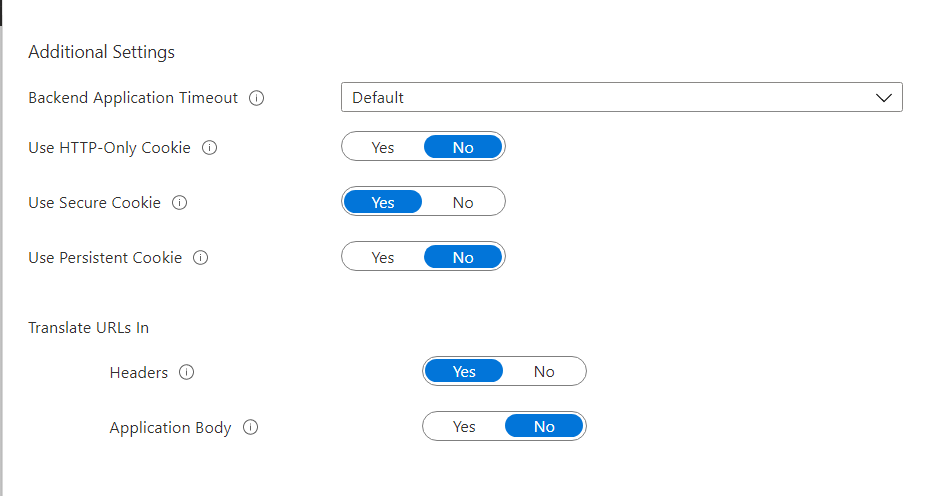Click info icon next to Use Secure Cookie
This screenshot has width=932, height=496.
(180, 203)
